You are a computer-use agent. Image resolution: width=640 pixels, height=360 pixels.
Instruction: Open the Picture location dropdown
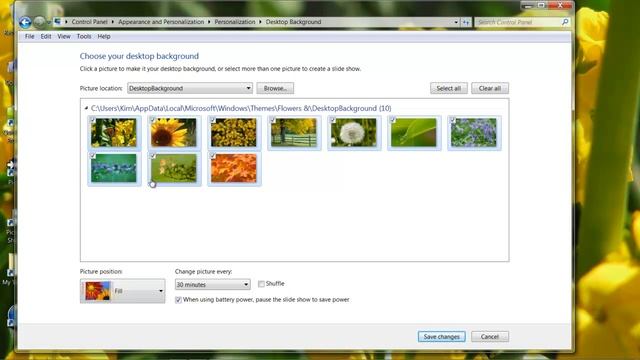pos(190,88)
